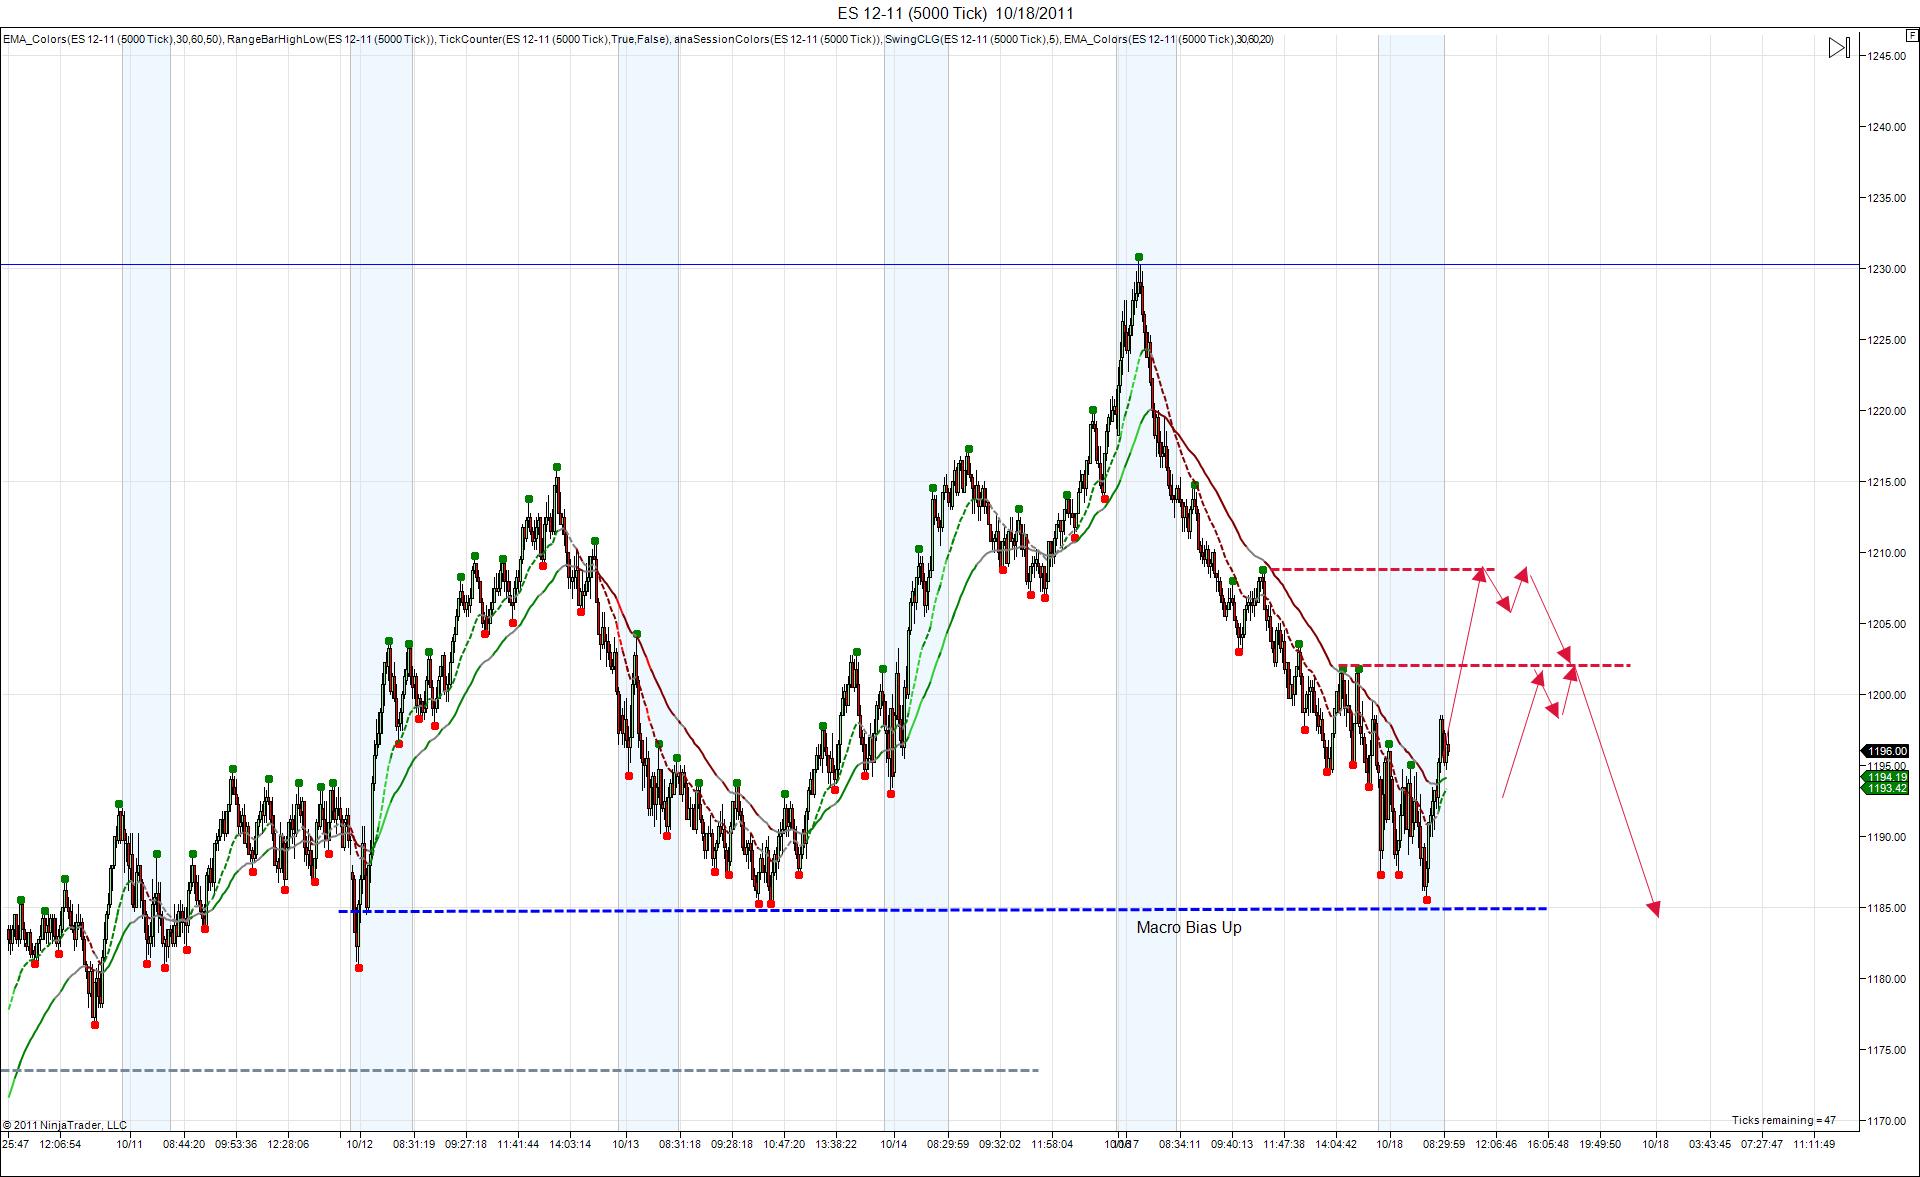Click the 1170.00 price axis label

(x=1886, y=1121)
